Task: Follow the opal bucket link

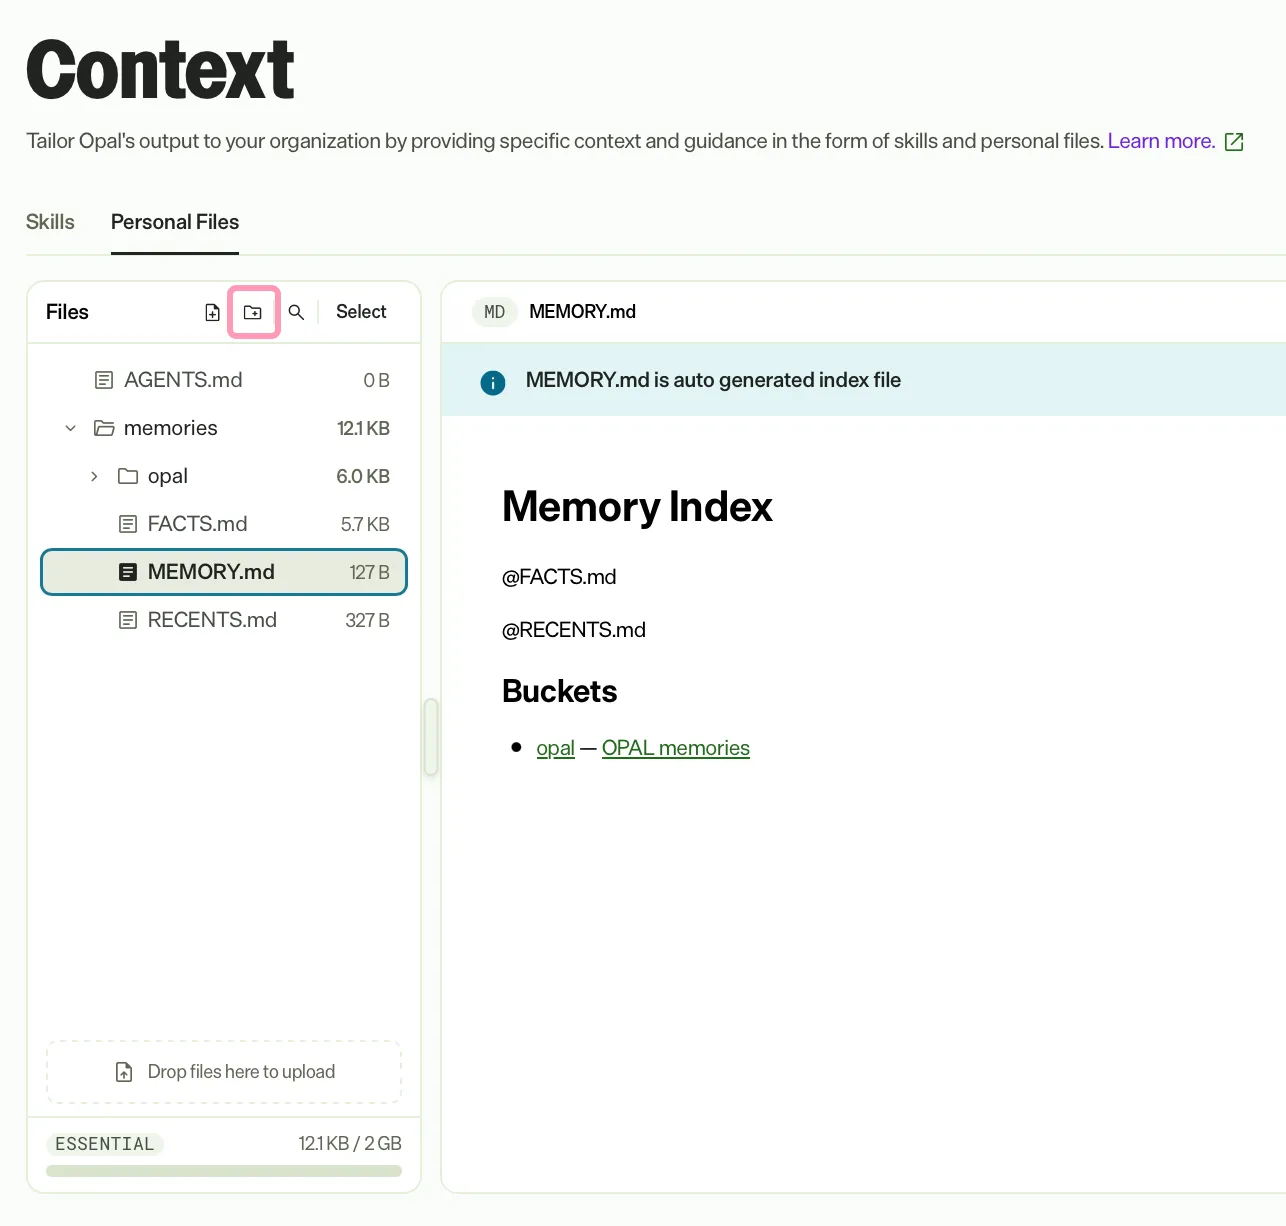Action: point(556,748)
